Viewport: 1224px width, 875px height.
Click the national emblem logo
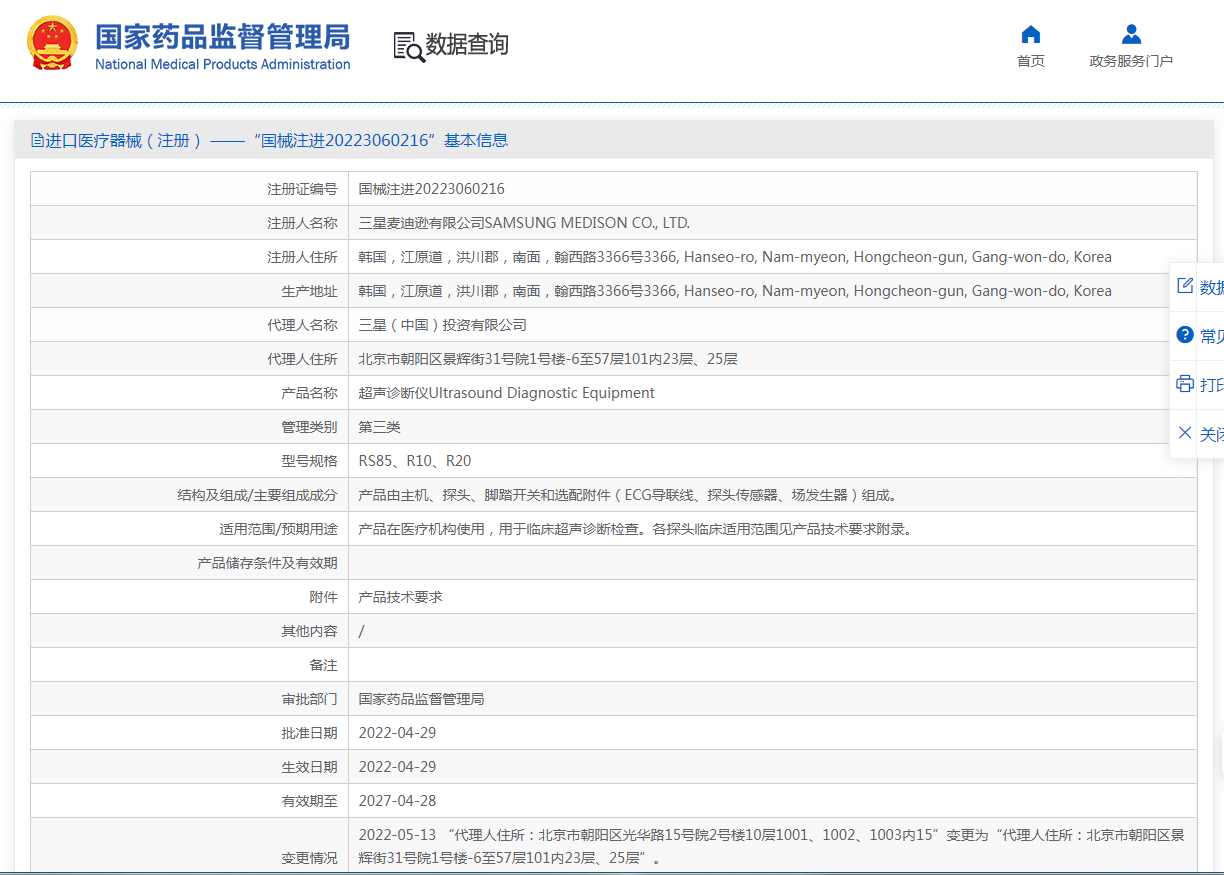(51, 43)
